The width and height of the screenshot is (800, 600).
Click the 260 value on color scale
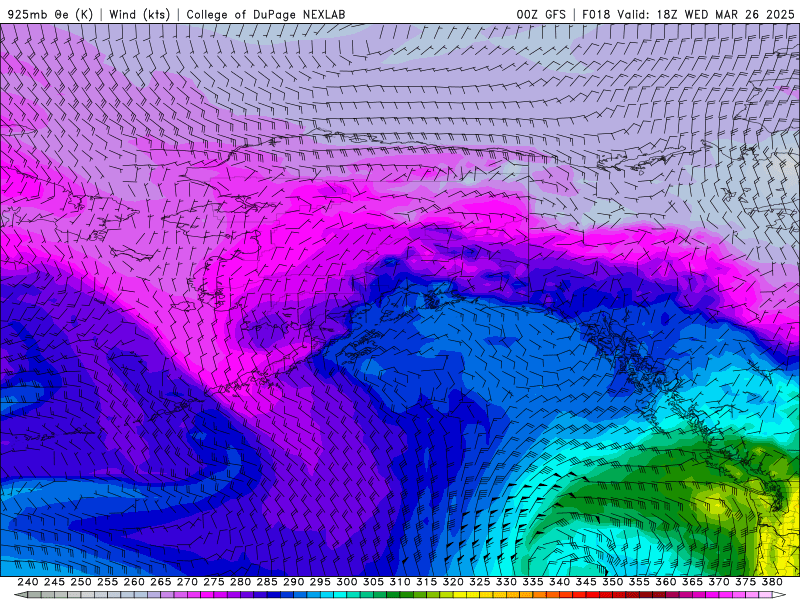click(x=134, y=582)
